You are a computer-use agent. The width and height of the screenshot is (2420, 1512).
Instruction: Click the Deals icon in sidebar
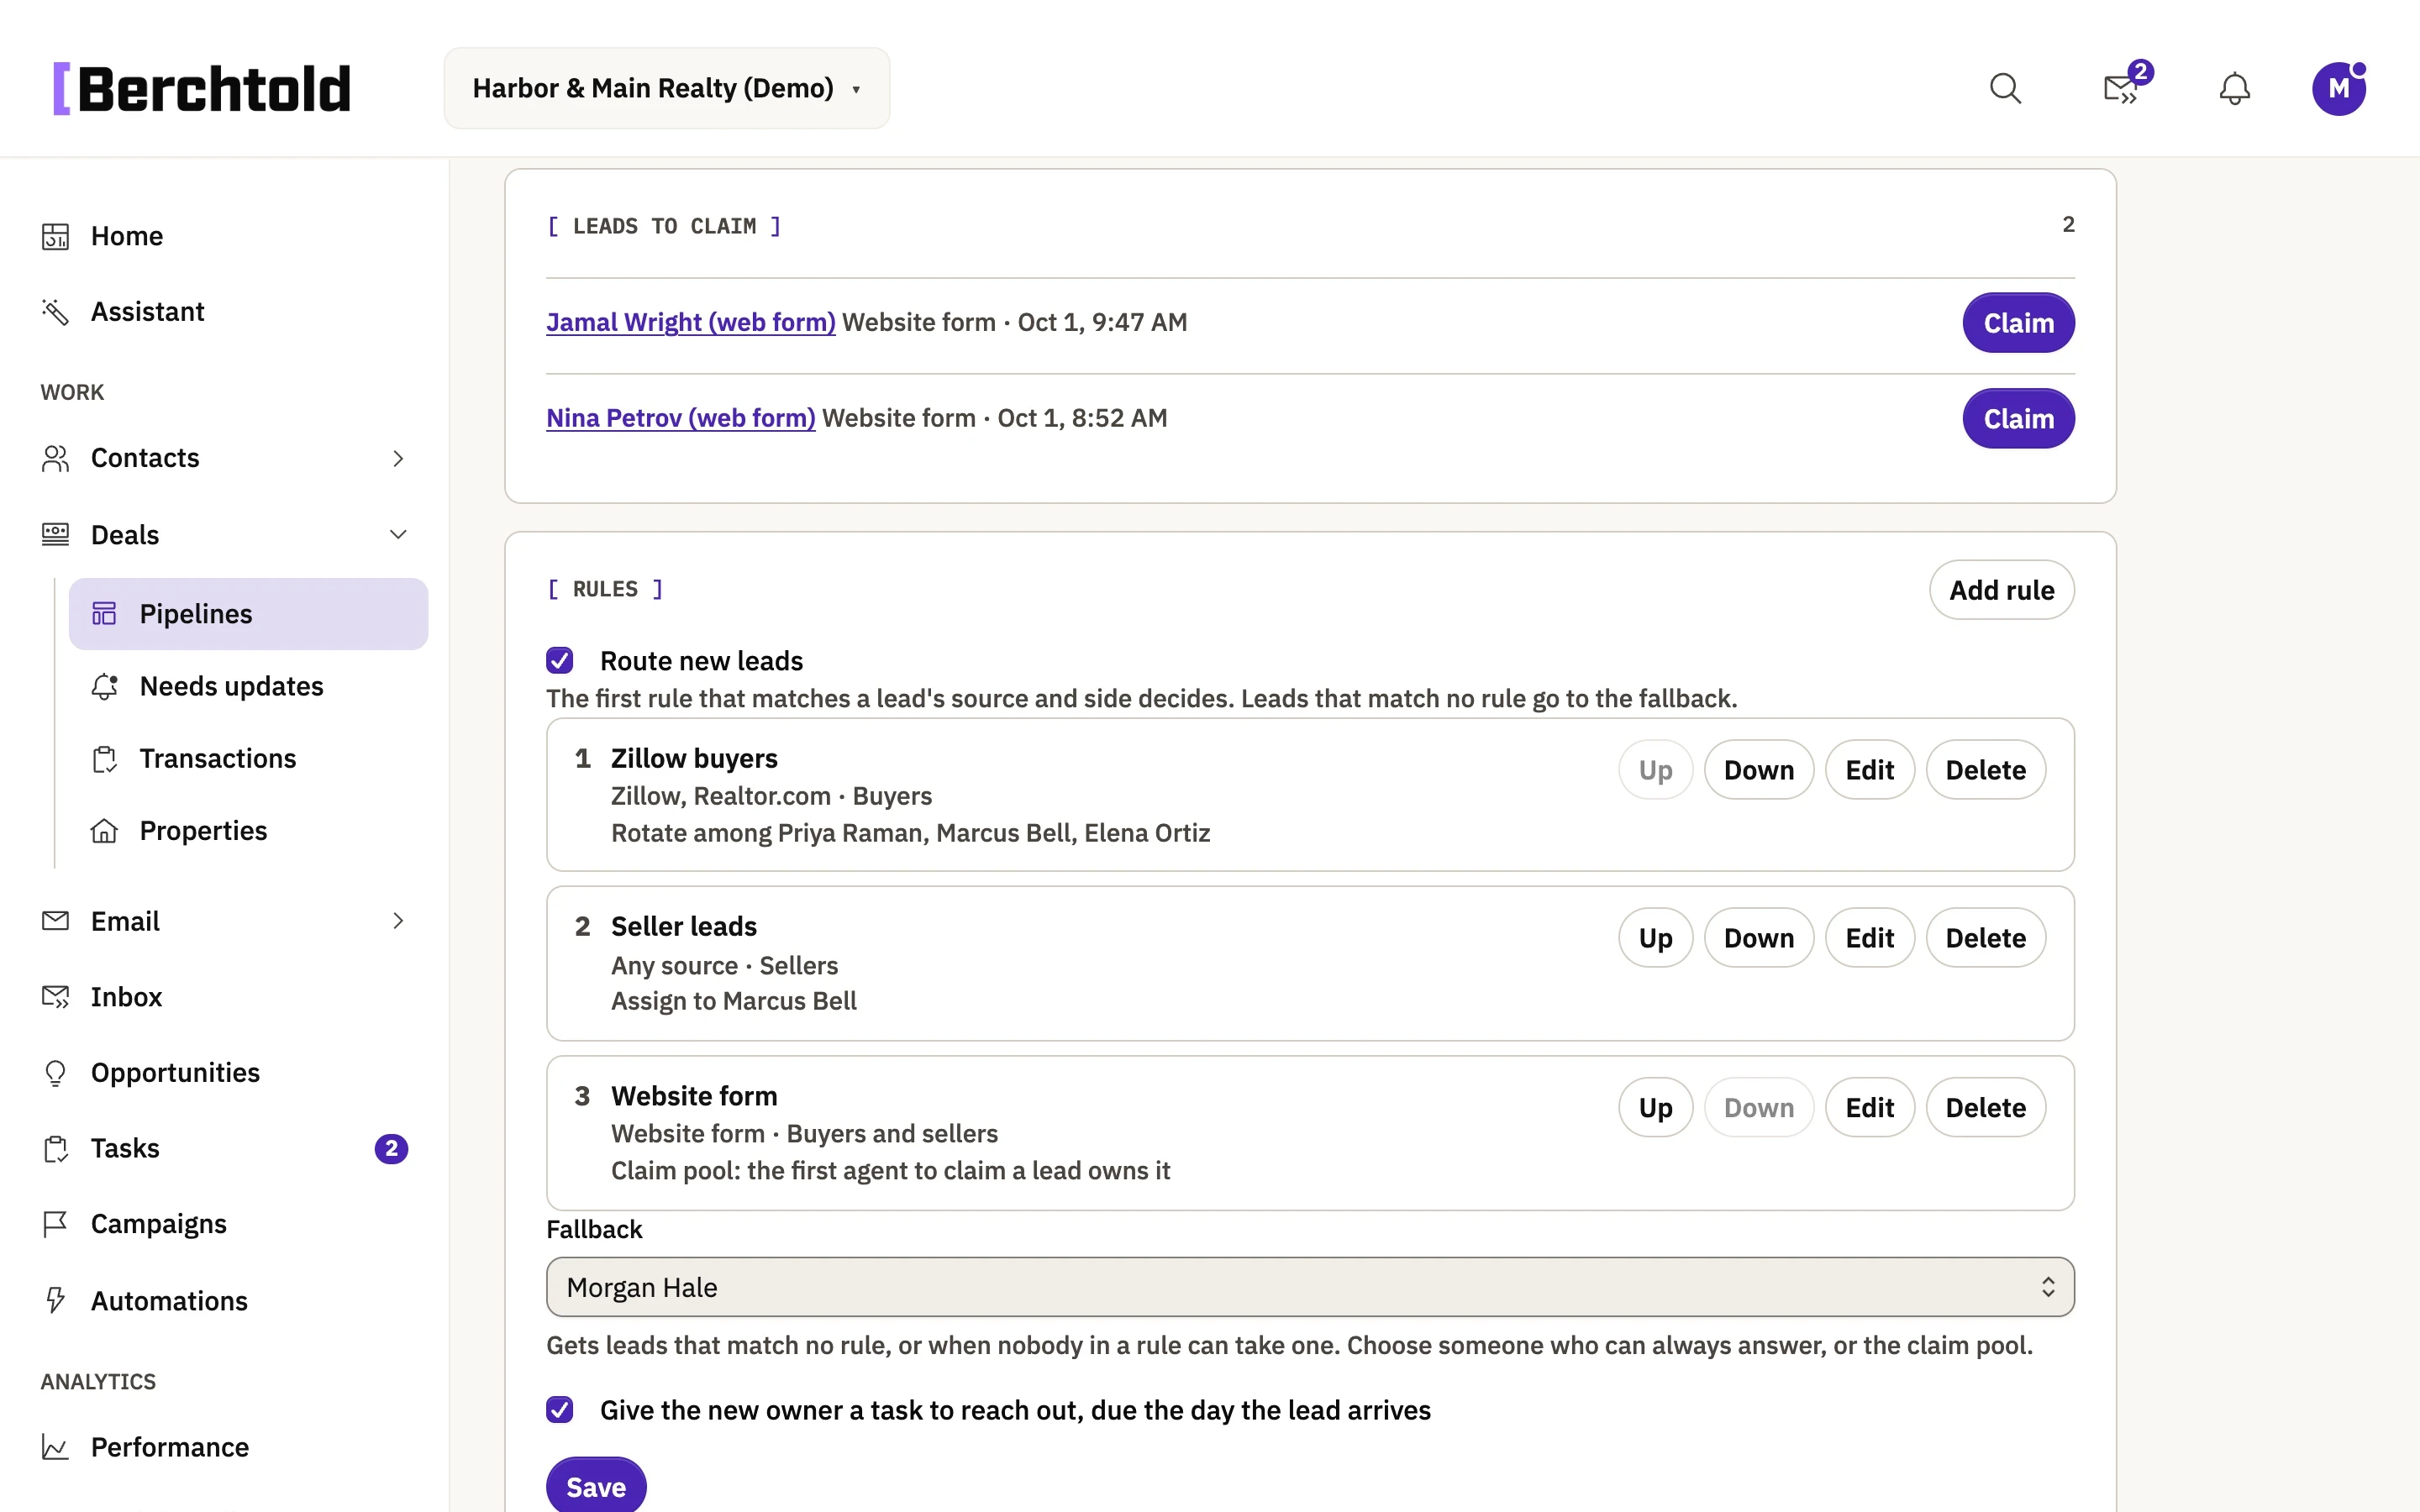pos(55,535)
